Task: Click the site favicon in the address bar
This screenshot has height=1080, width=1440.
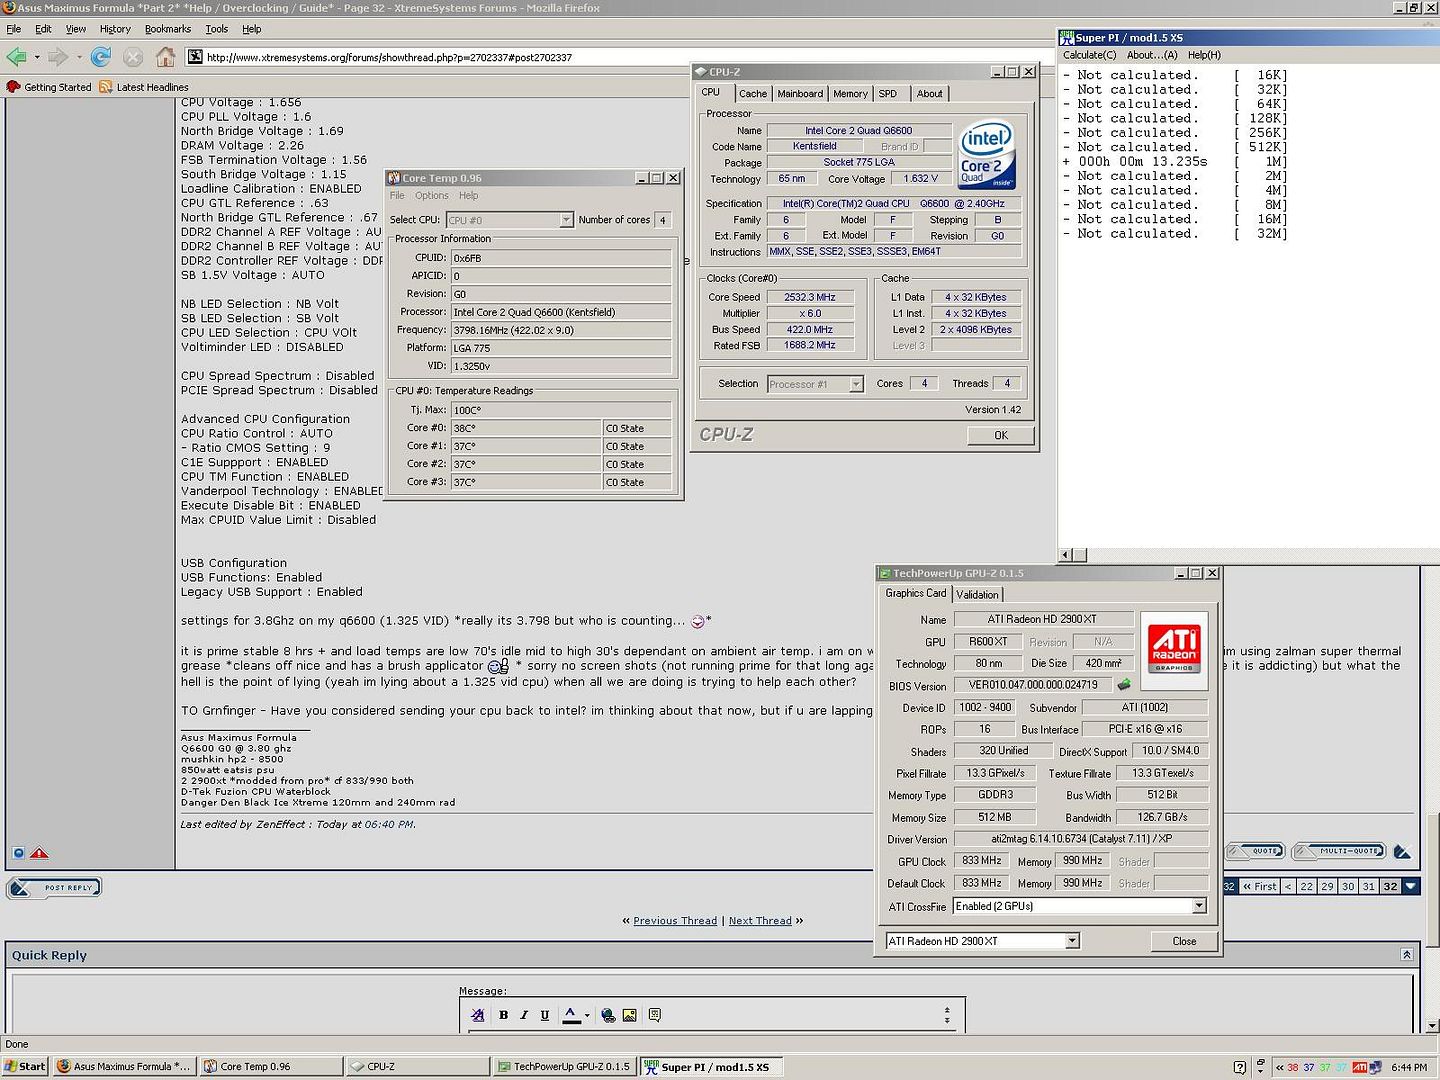Action: point(195,57)
